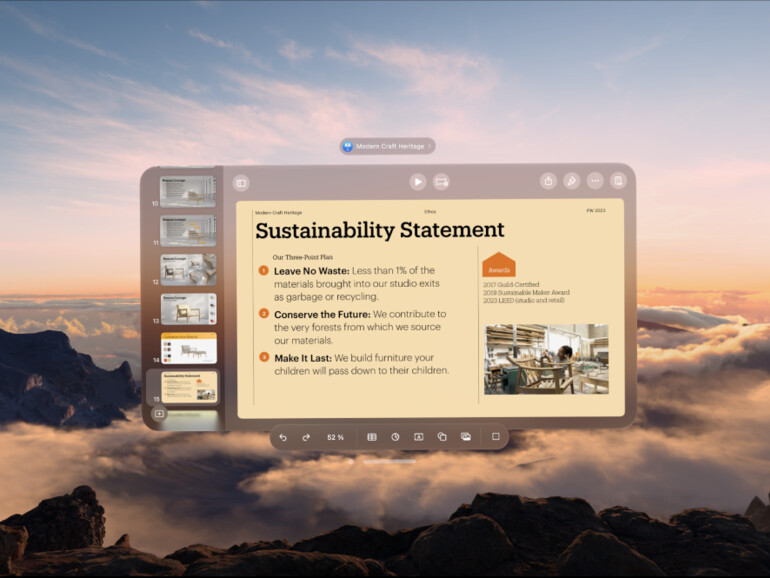Select orange bullet number 3

pos(264,357)
